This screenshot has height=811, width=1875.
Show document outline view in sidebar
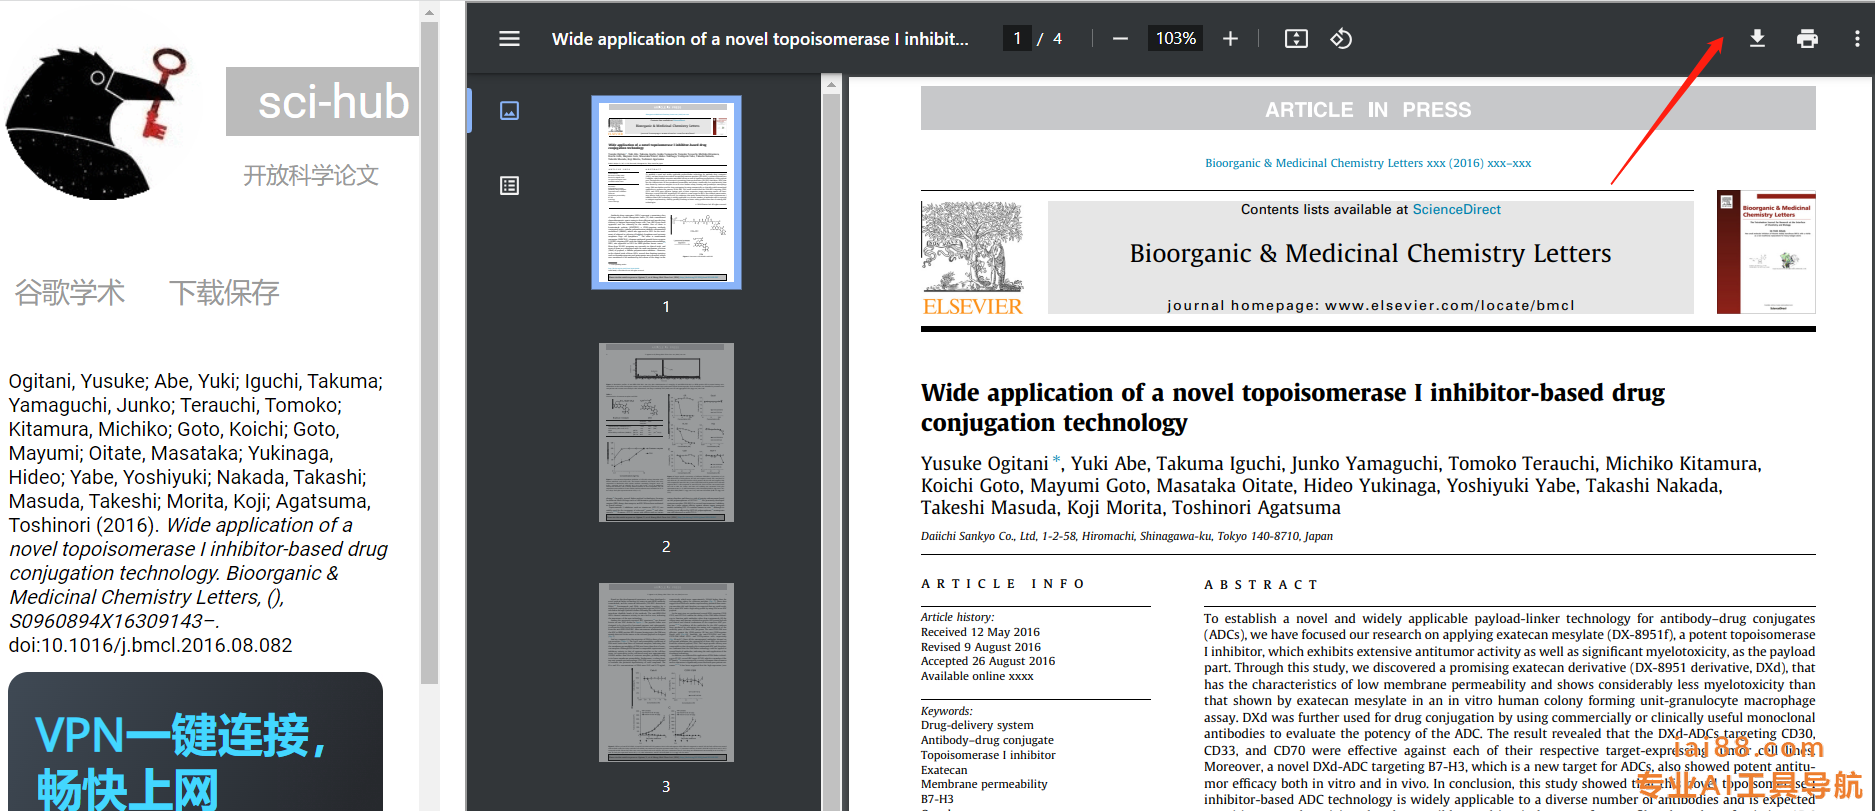point(509,185)
